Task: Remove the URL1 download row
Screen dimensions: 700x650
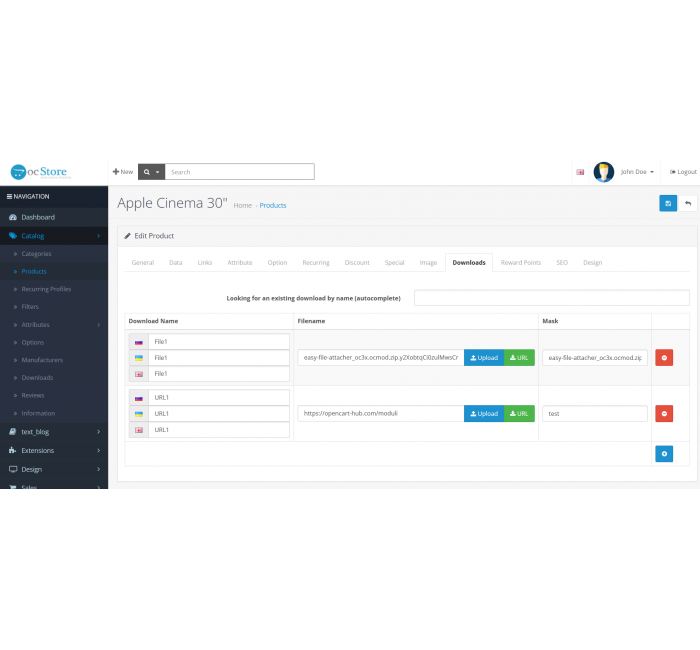Action: pos(664,413)
